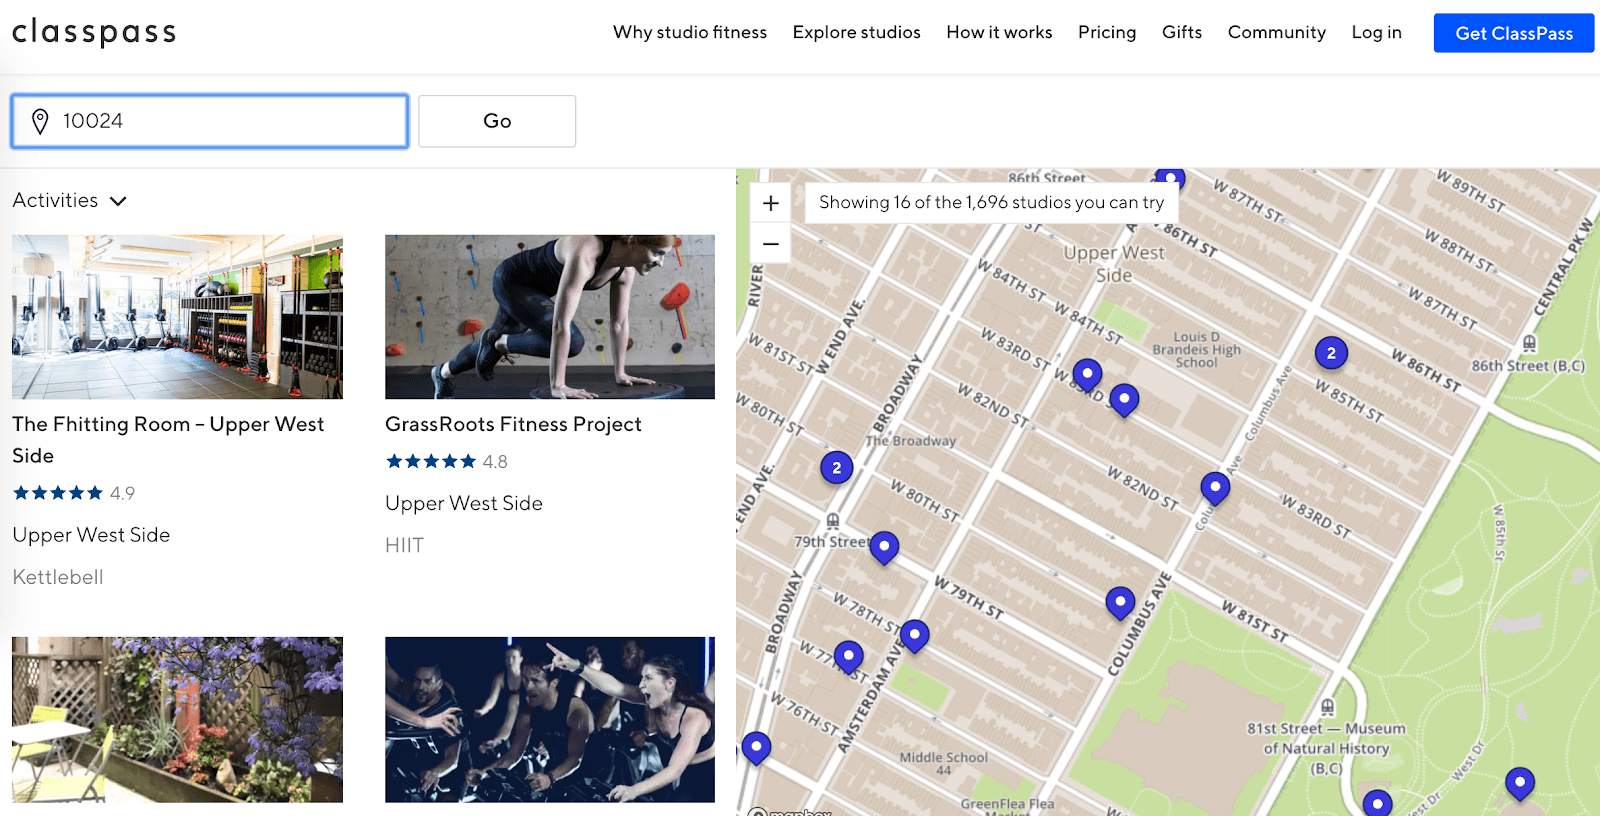This screenshot has height=816, width=1600.
Task: Open GrassRoots Fitness Project studio photo
Action: coord(550,317)
